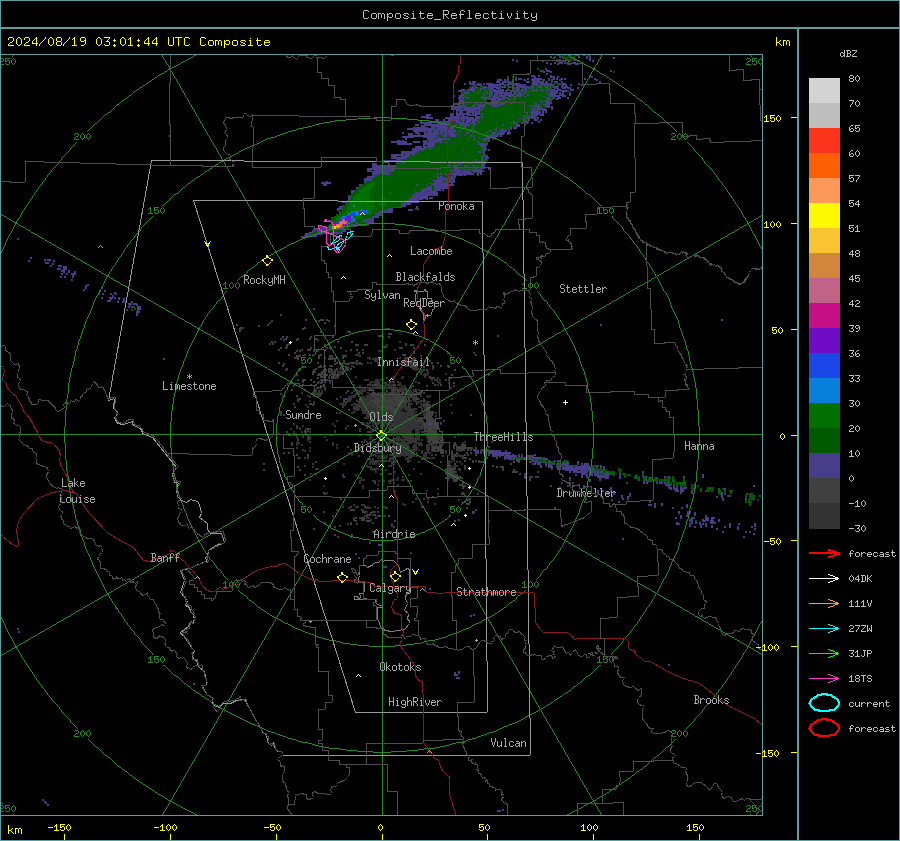900x841 pixels.
Task: Click yellow diamond marker beside RockyMH
Action: coord(267,261)
